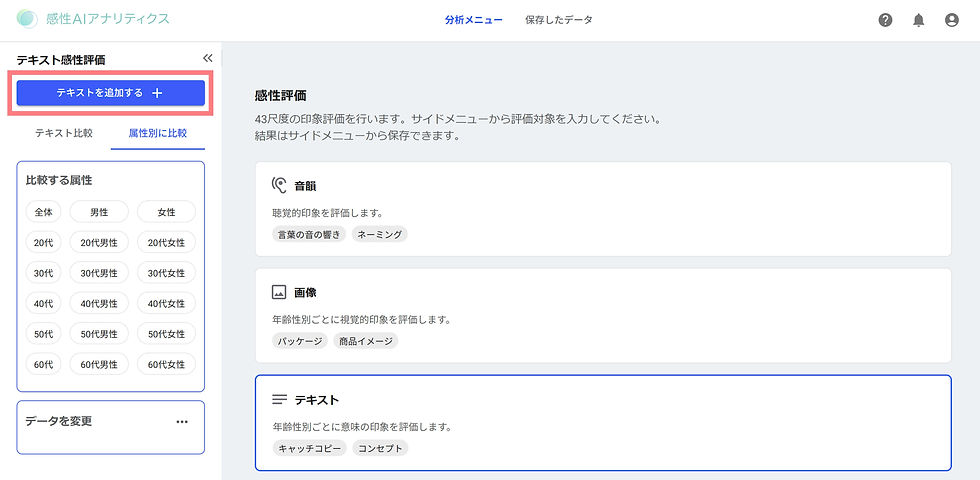Switch to the テキスト比較 tab
The width and height of the screenshot is (980, 480).
64,133
